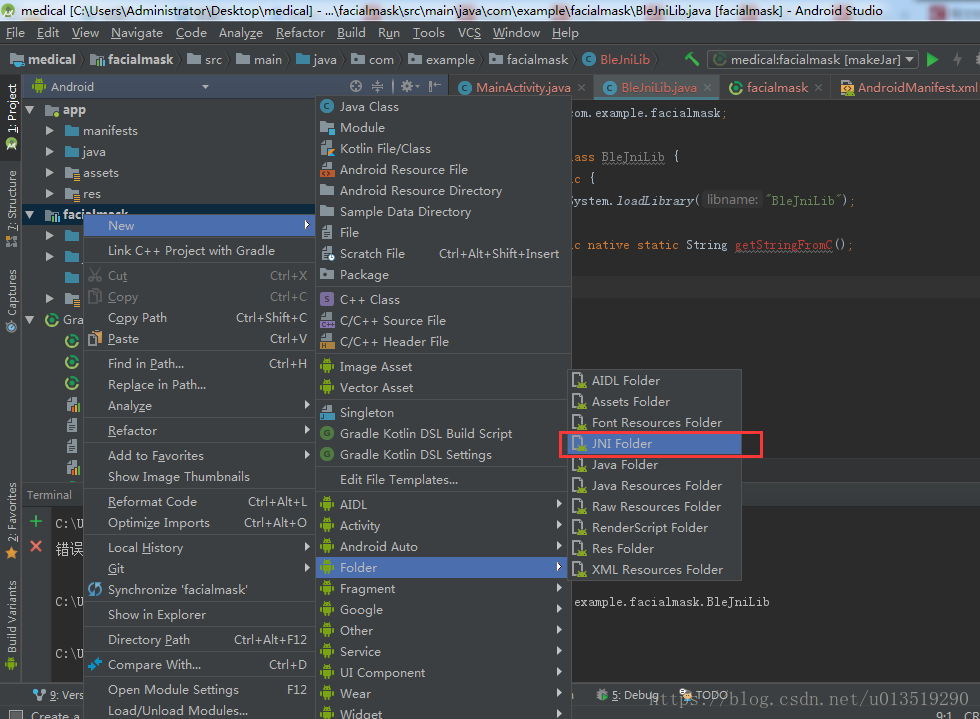980x719 pixels.
Task: Open the 2: Favorites tool window
Action: point(11,520)
